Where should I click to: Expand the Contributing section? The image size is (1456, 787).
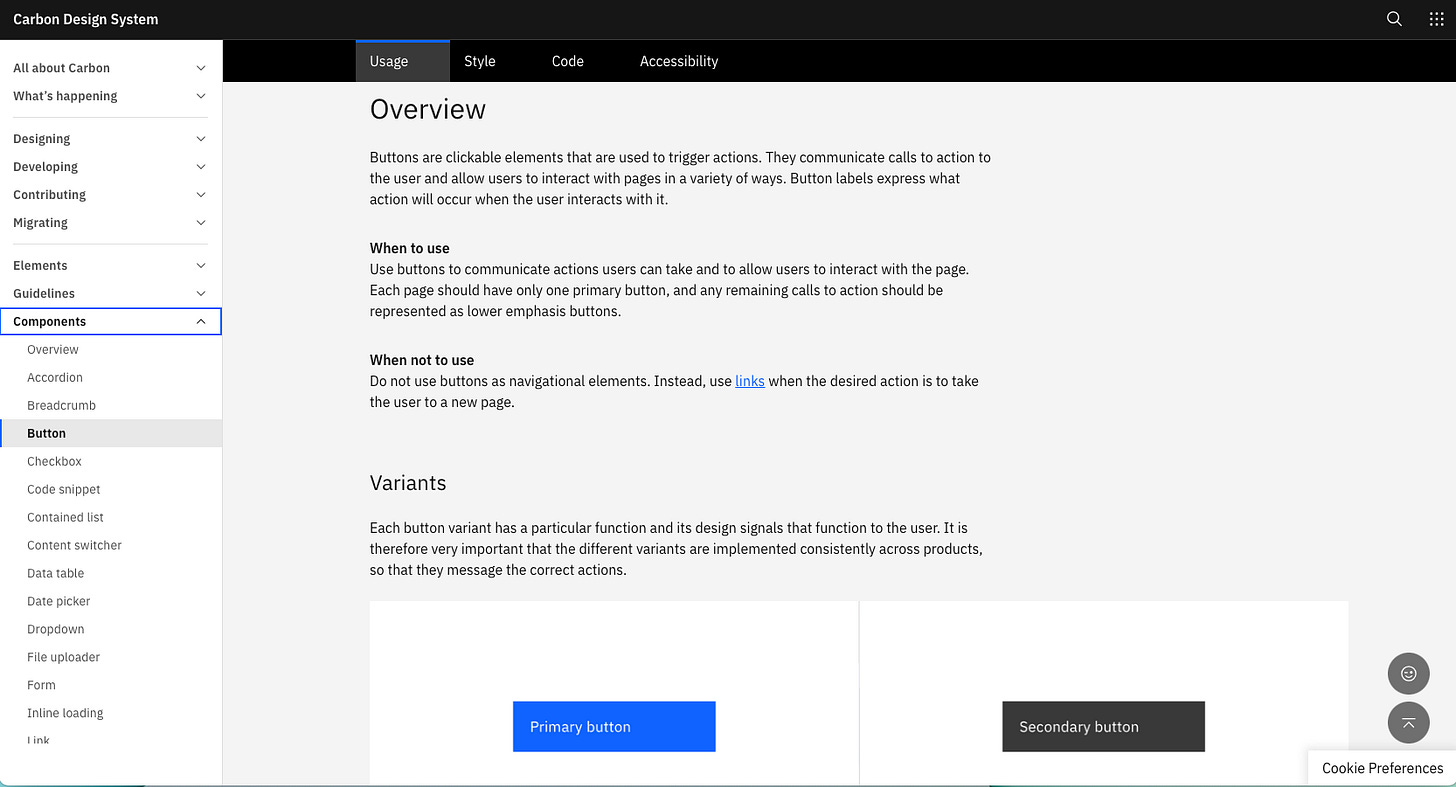pyautogui.click(x=110, y=195)
